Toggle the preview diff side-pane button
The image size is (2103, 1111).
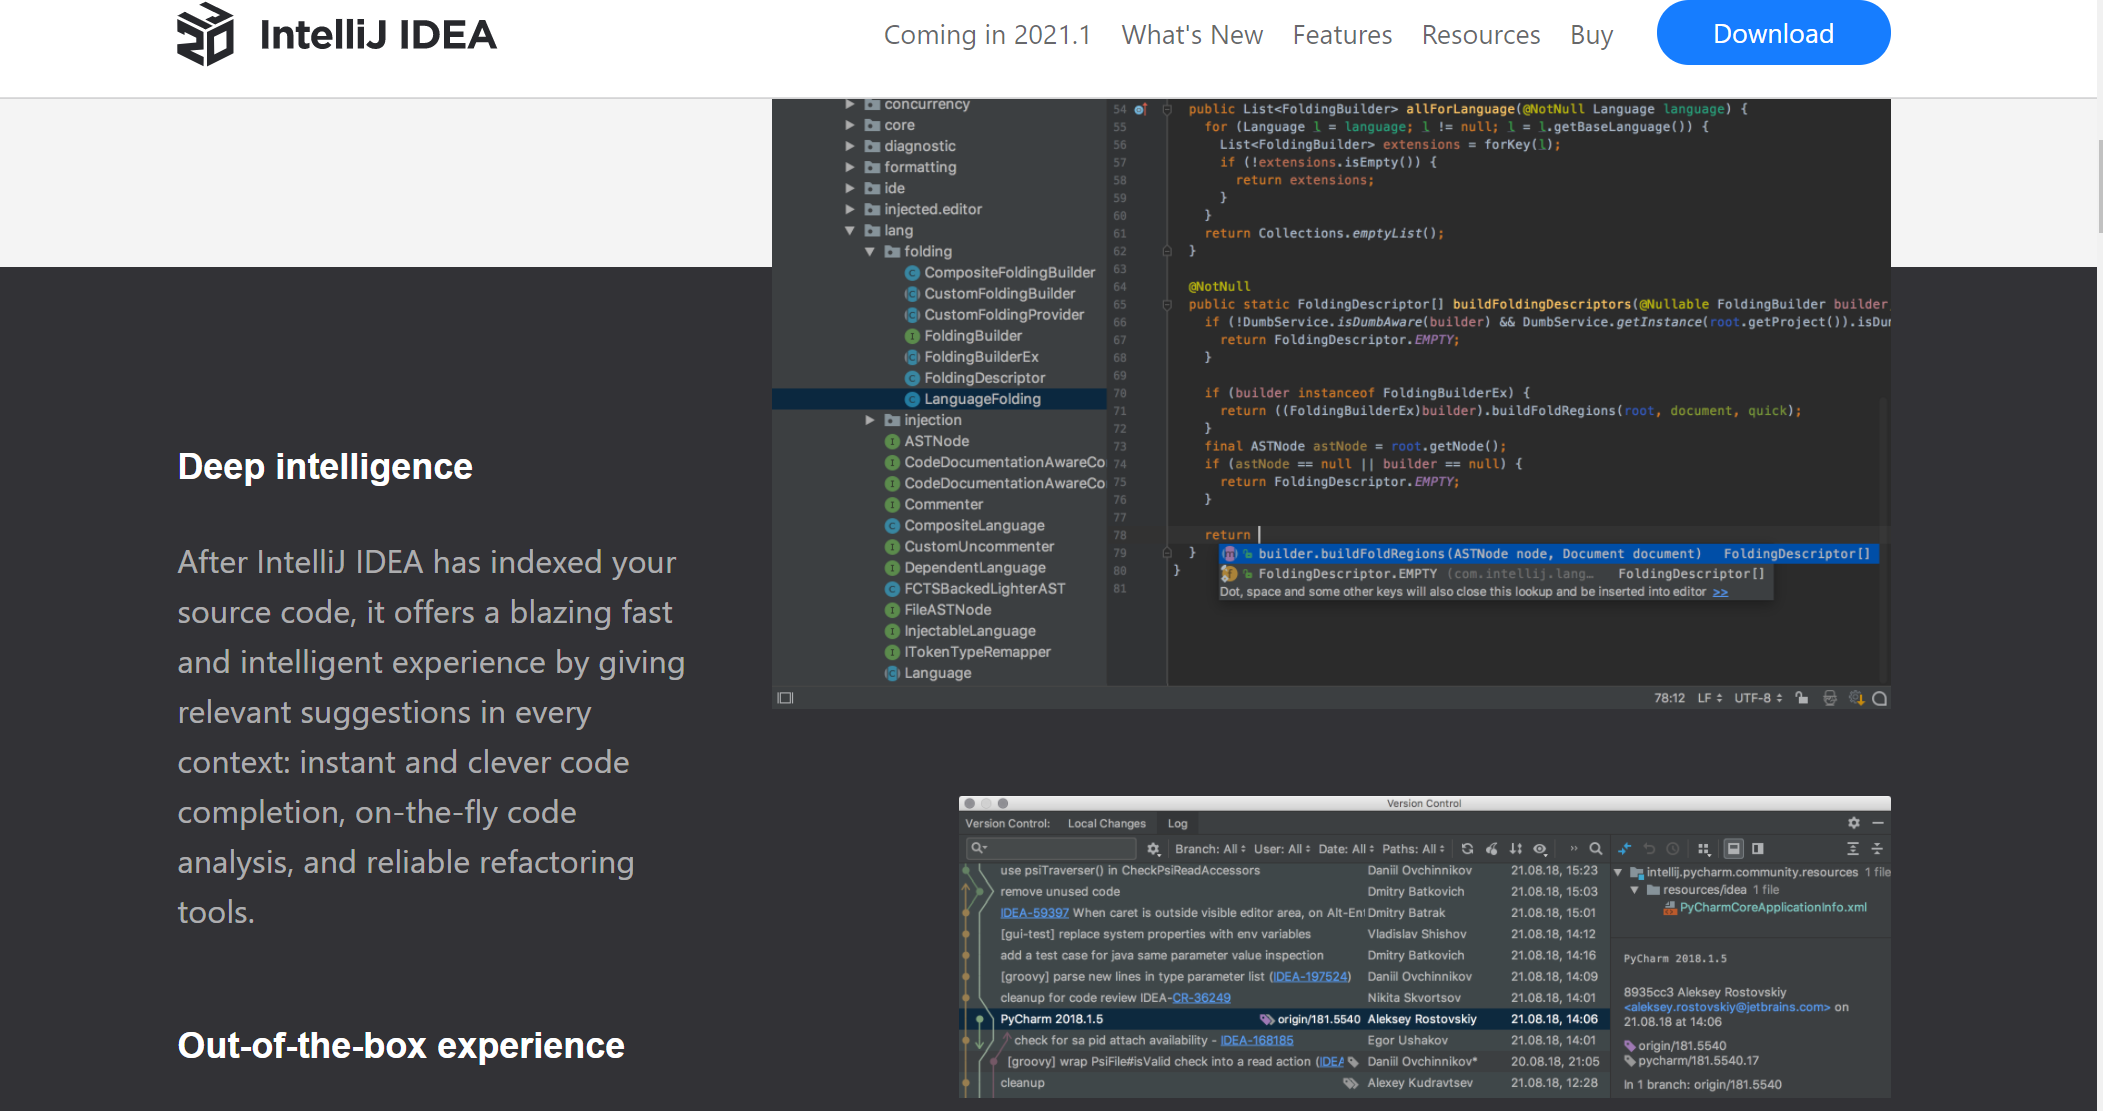tap(1758, 849)
